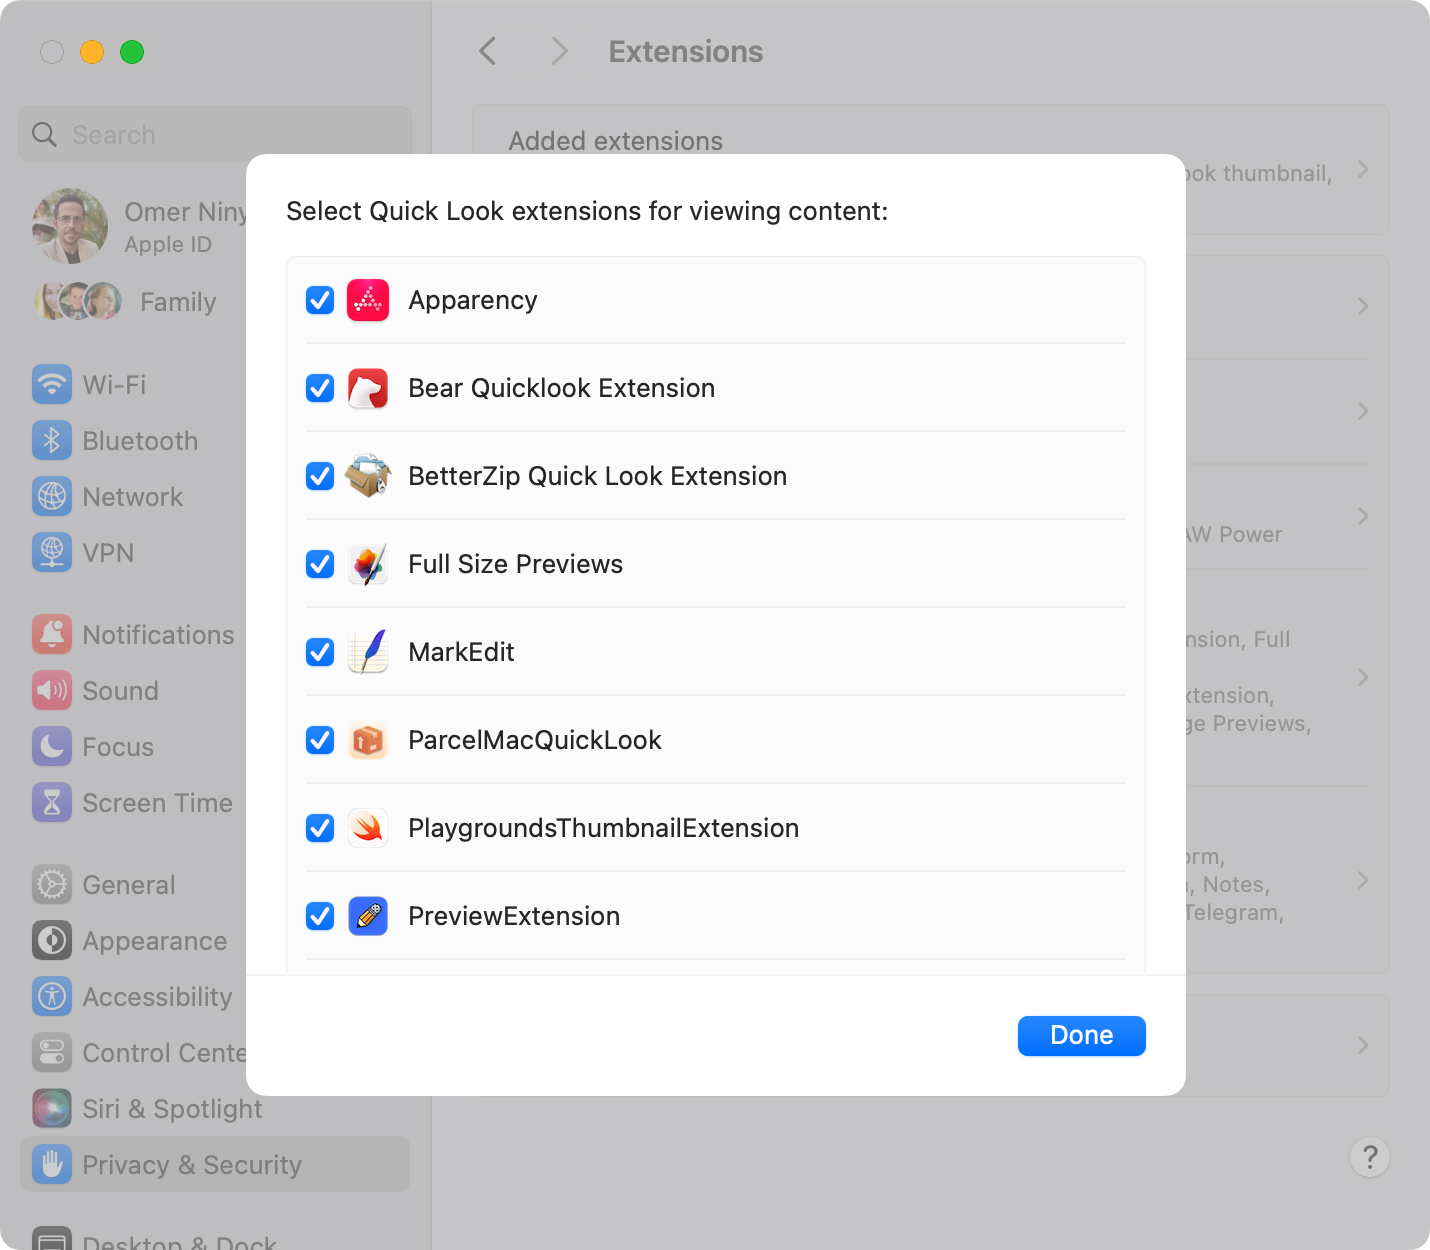Click the Bear Quicklook Extension icon
The image size is (1430, 1250).
click(368, 388)
